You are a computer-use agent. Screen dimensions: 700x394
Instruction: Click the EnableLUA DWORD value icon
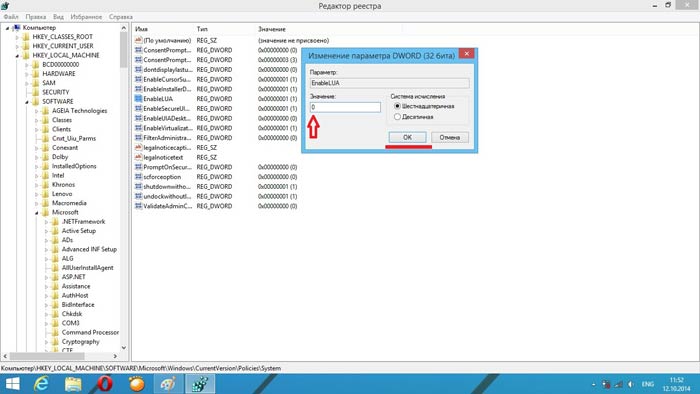(x=138, y=99)
